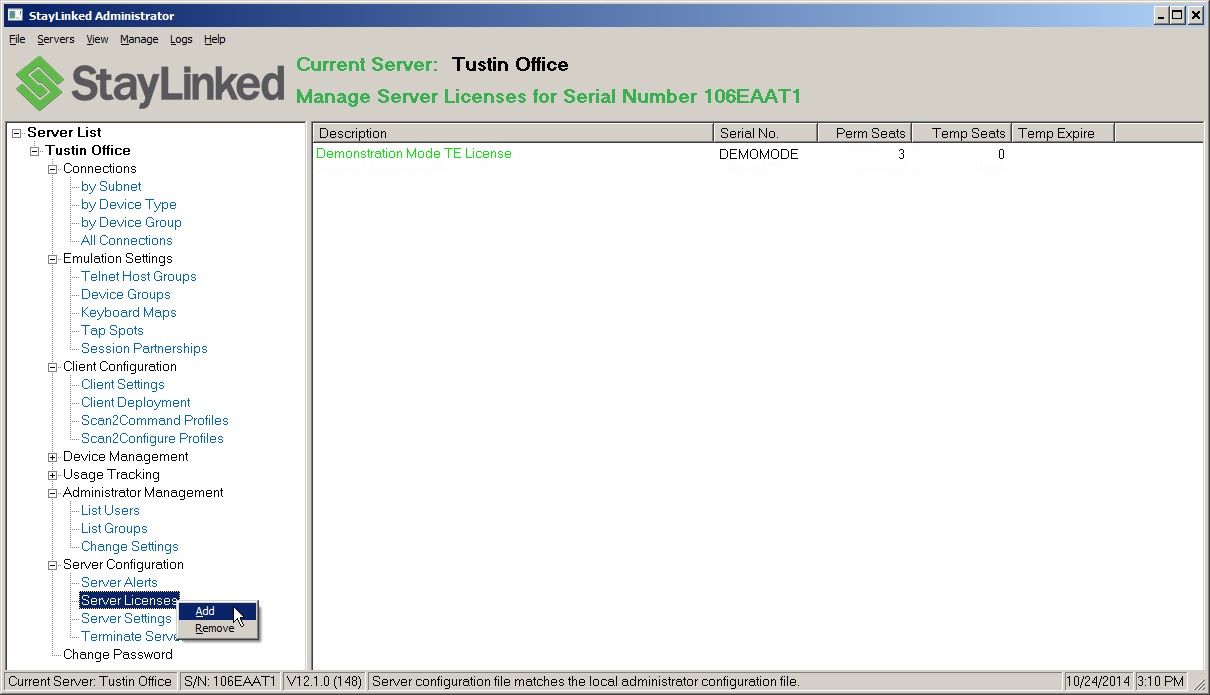Select Add from the context menu
Viewport: 1210px width, 695px height.
[205, 610]
